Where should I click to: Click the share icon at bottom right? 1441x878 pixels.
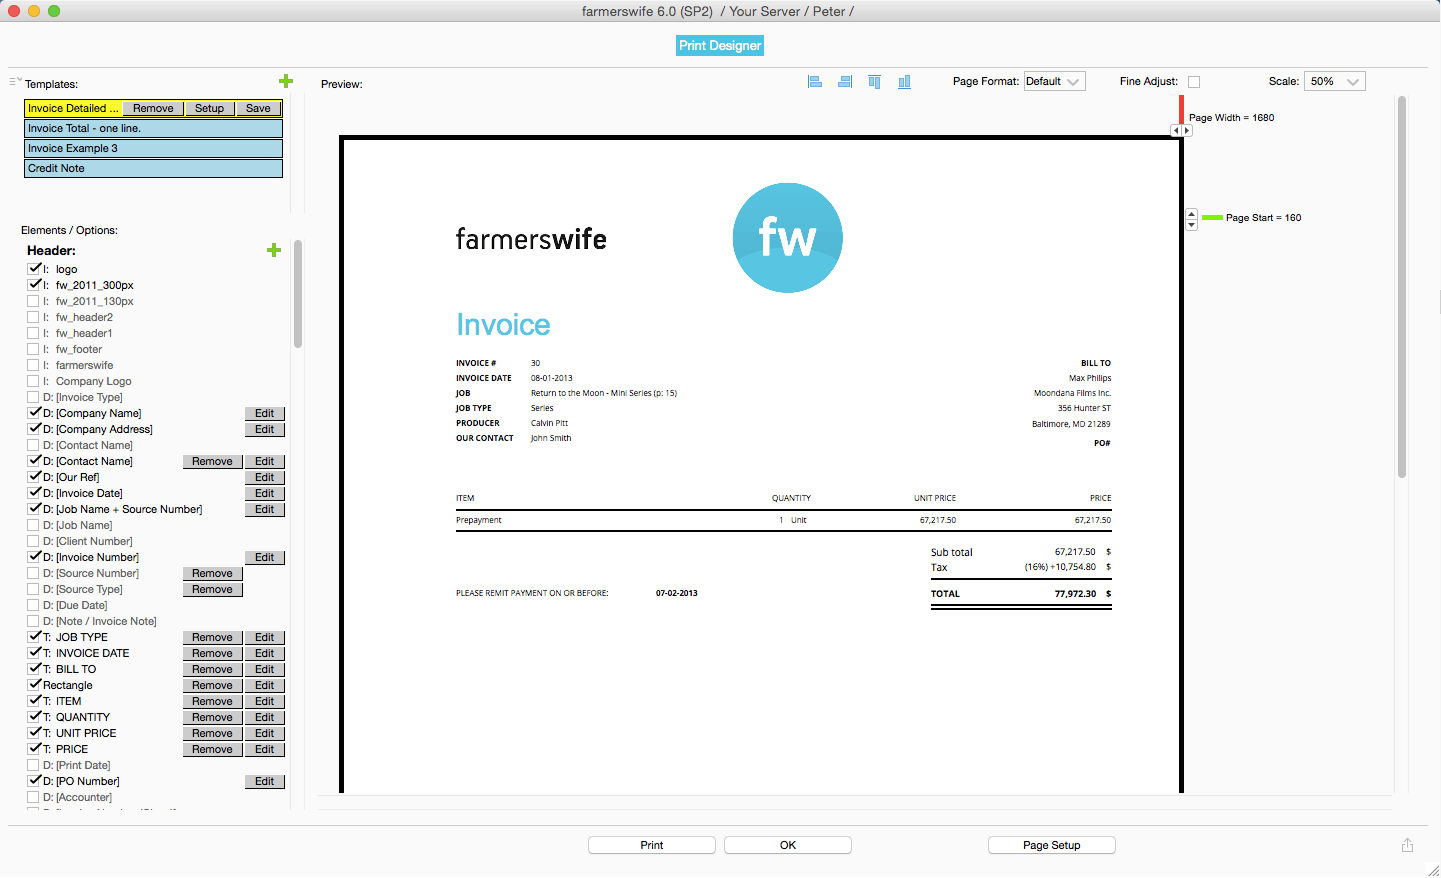click(1407, 845)
